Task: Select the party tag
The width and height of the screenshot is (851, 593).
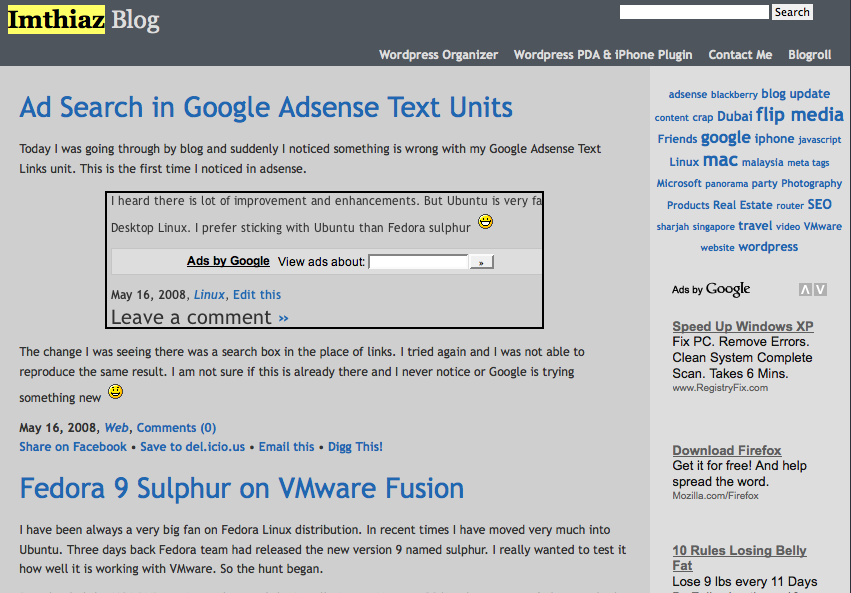Action: coord(764,183)
